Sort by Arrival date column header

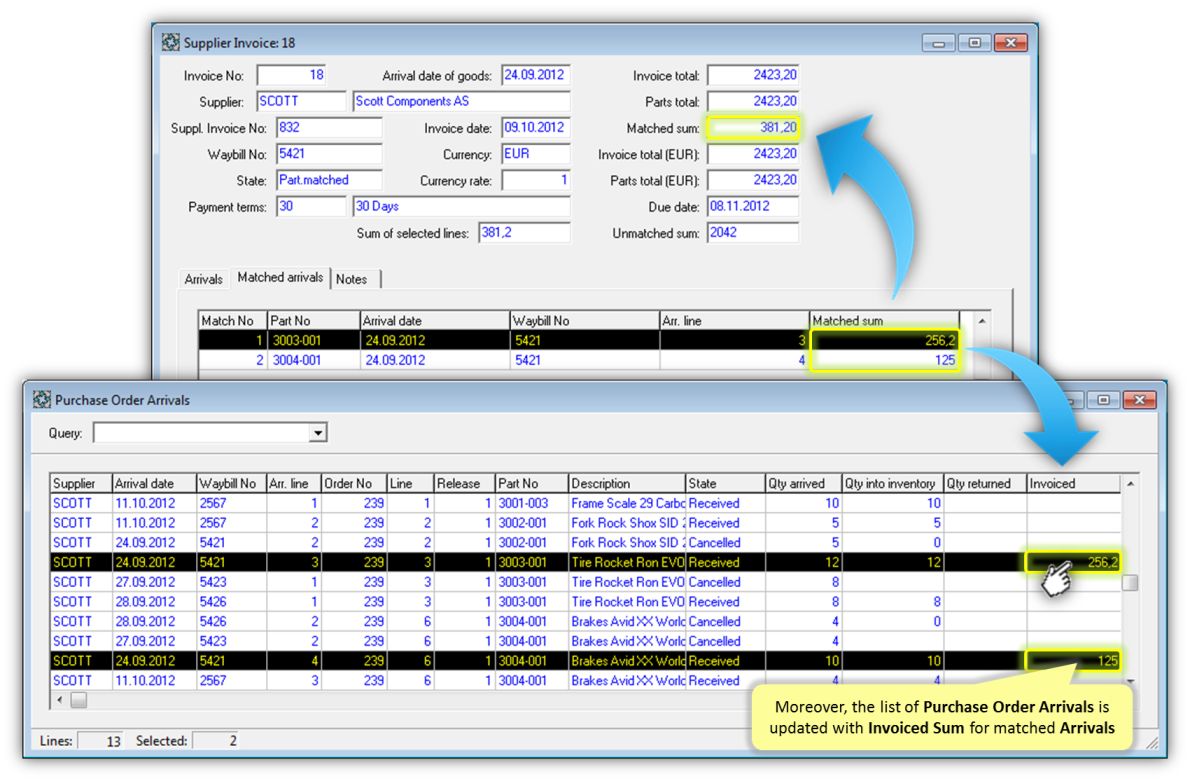153,483
